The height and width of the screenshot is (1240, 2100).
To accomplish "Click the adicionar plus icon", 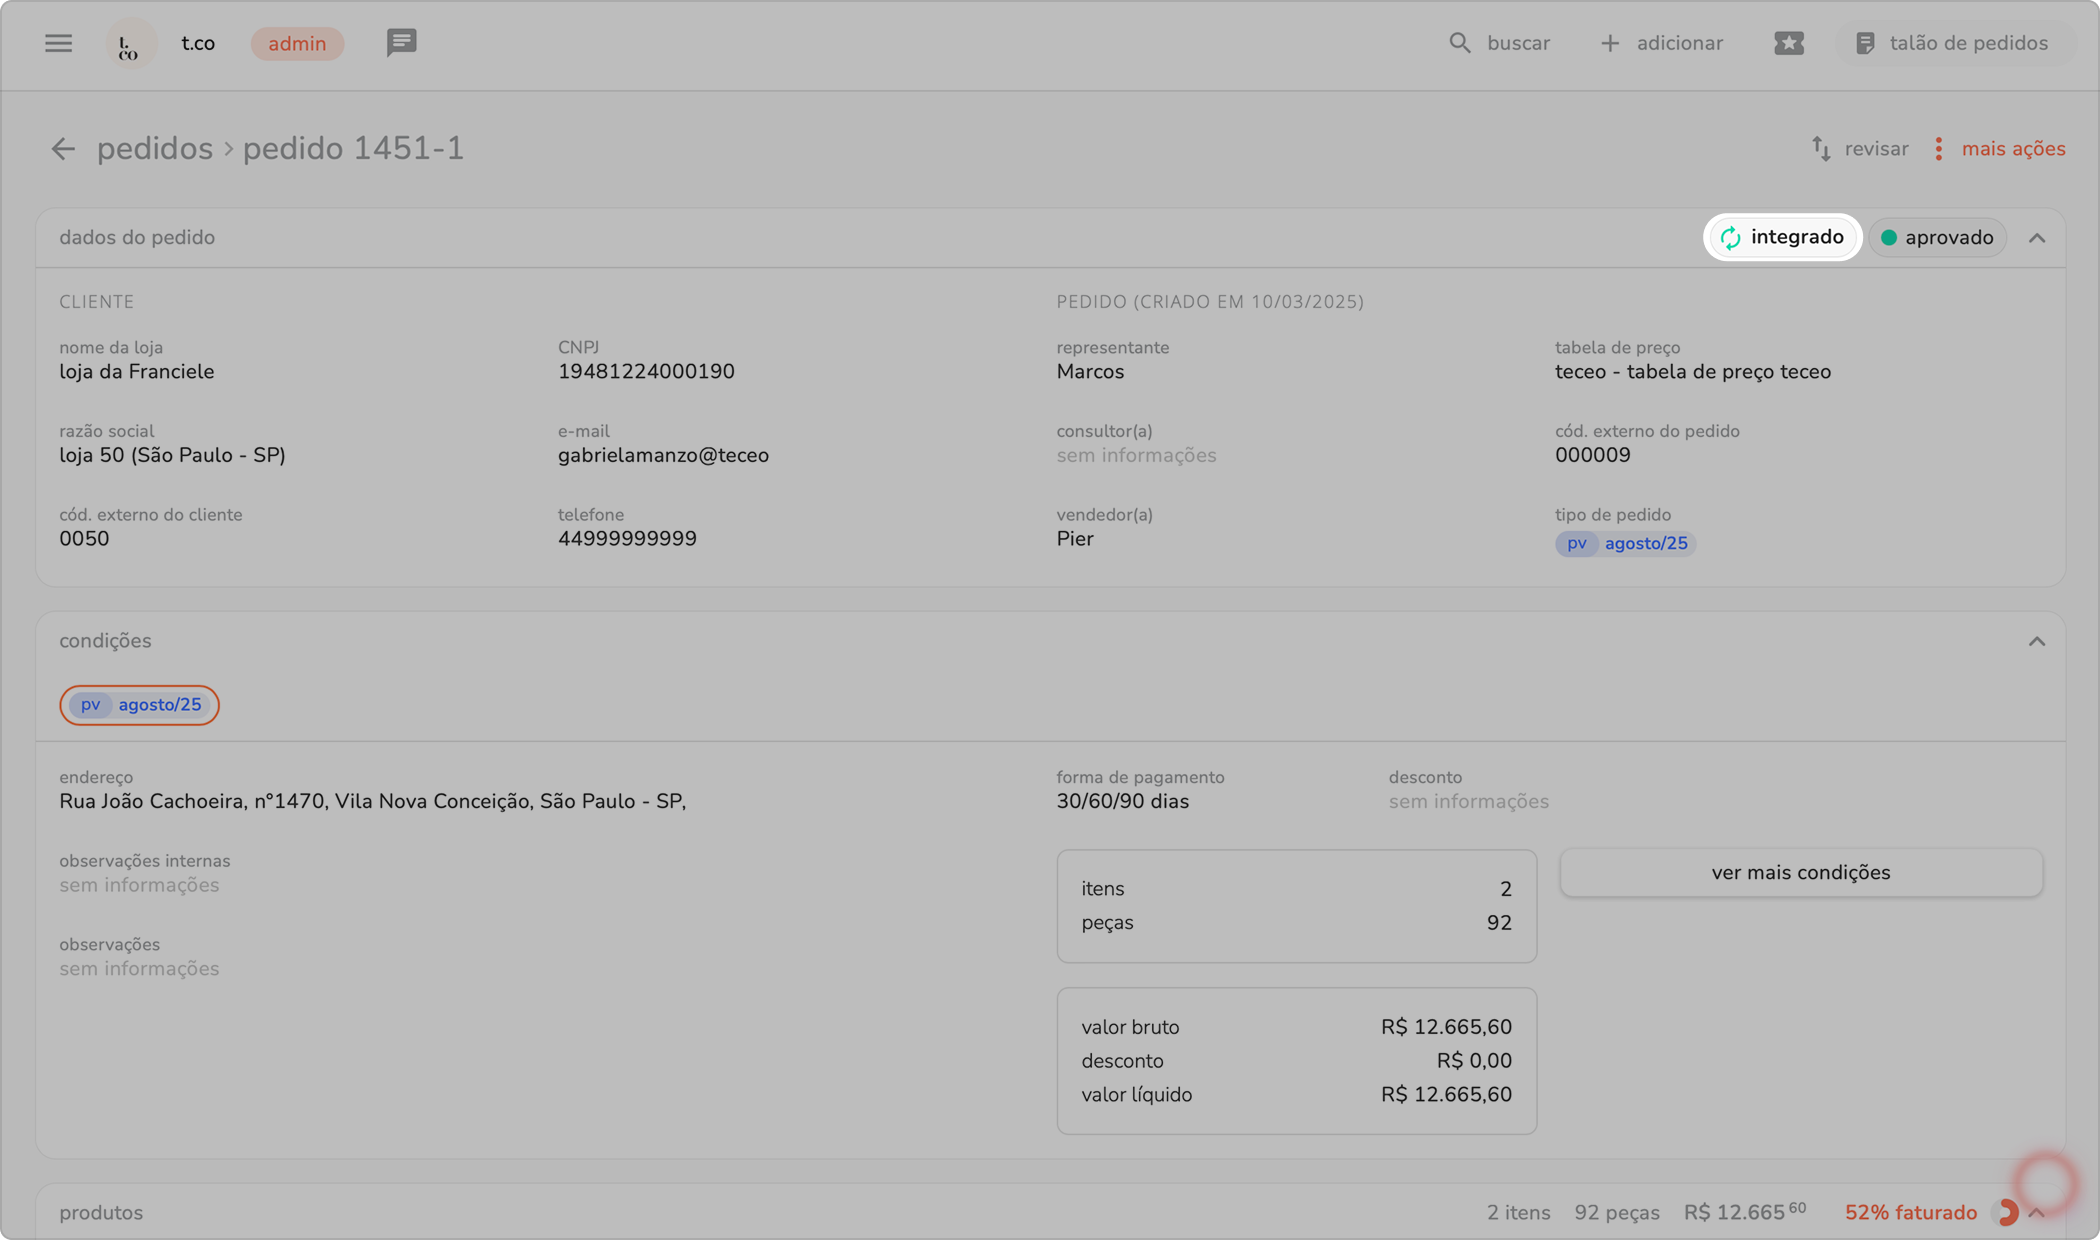I will [x=1609, y=43].
